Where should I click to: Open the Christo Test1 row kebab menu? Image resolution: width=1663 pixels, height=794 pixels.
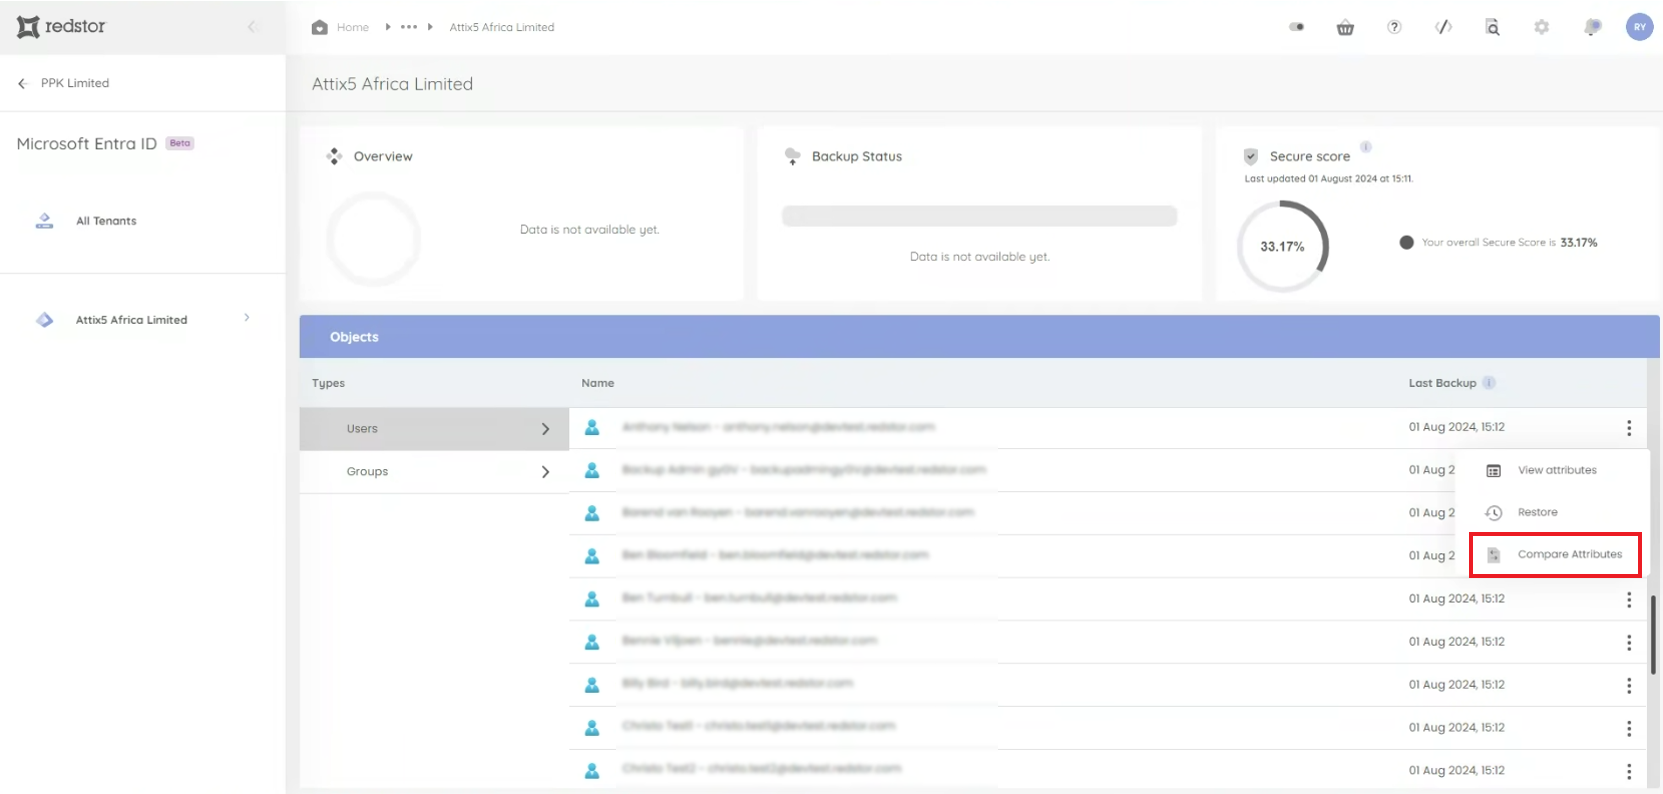click(x=1629, y=729)
